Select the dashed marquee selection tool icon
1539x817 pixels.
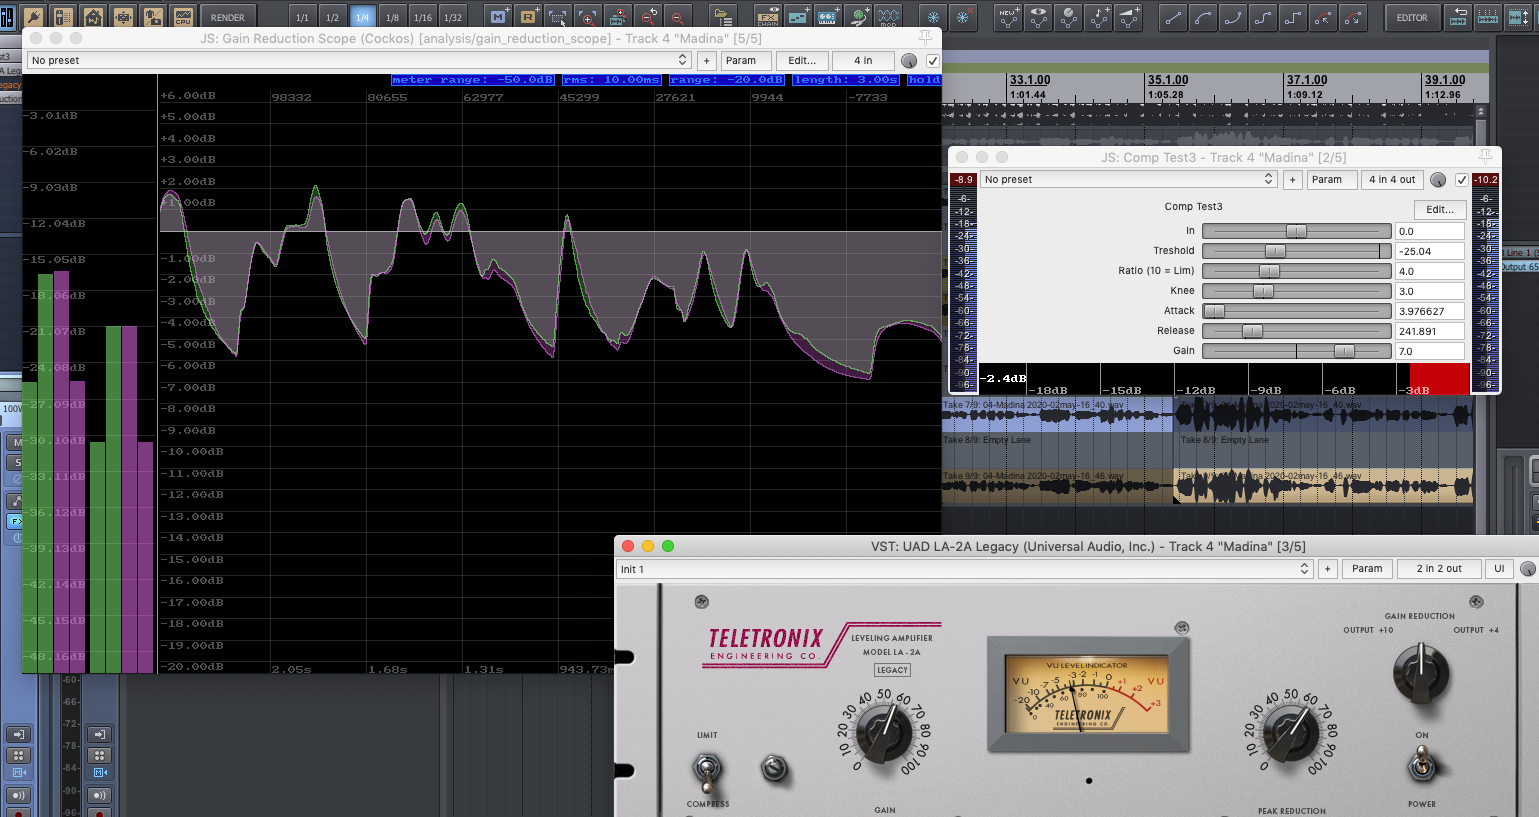[558, 17]
